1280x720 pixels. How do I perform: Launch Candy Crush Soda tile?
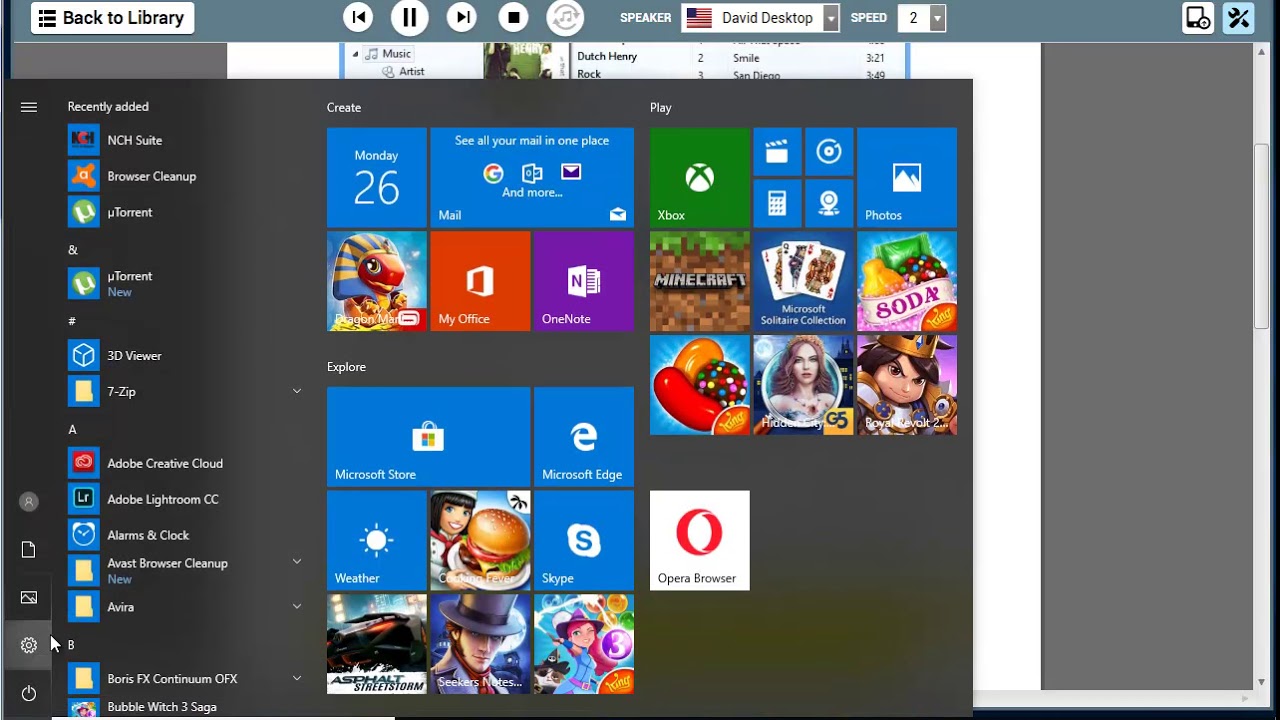tap(907, 281)
